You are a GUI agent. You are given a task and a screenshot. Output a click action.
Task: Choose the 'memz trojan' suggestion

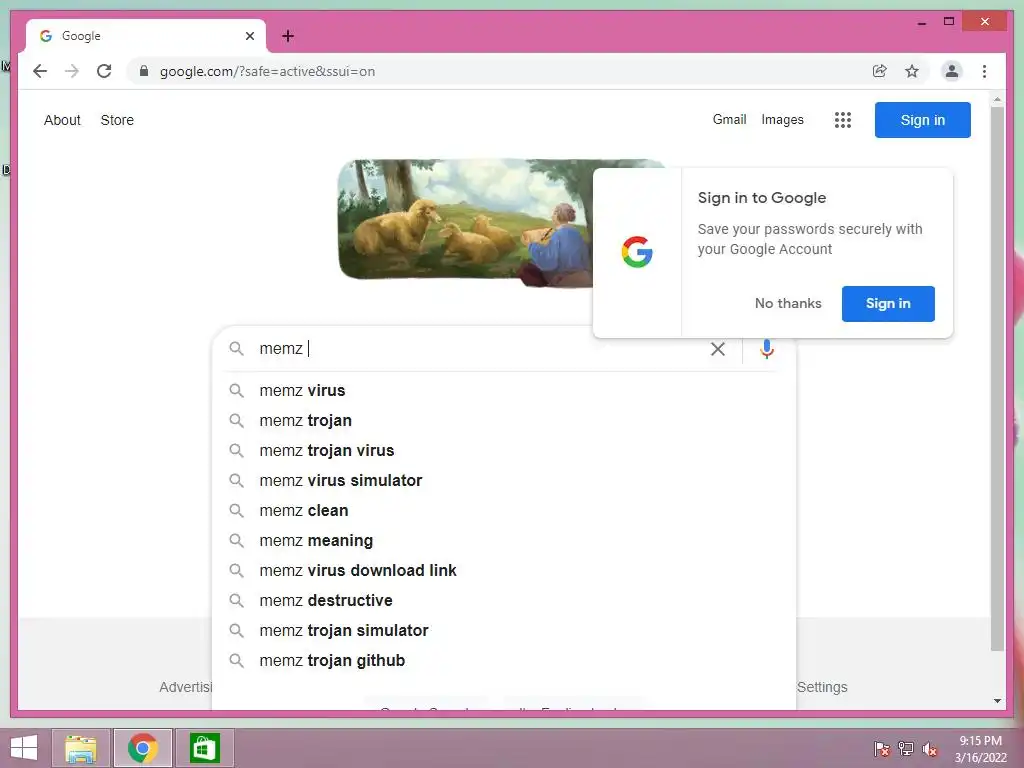click(x=504, y=421)
